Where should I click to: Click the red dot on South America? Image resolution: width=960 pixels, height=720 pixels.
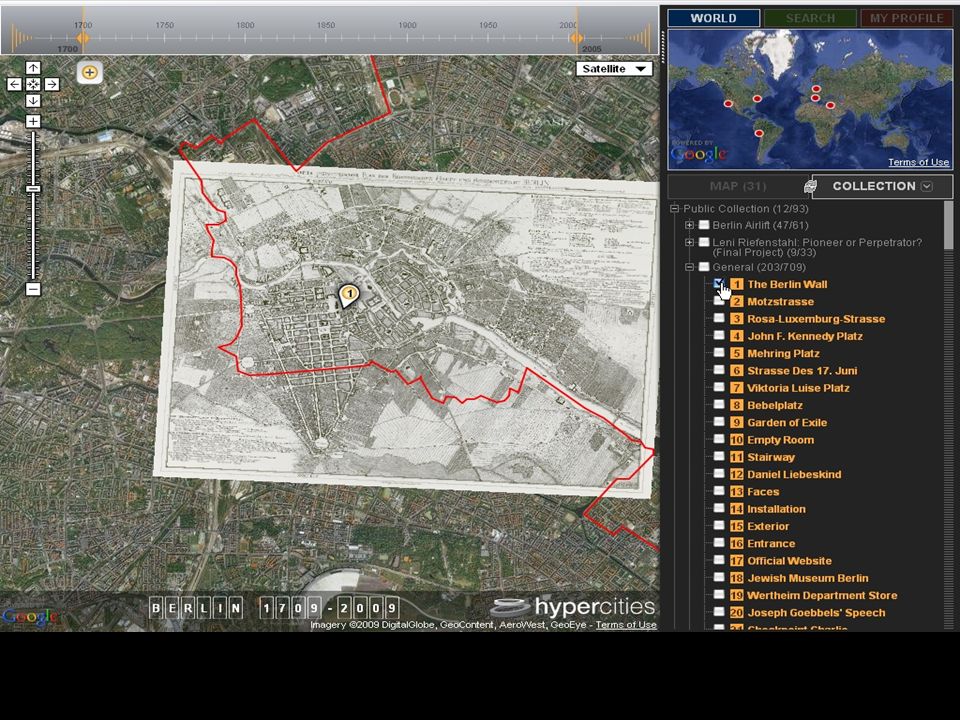[759, 133]
